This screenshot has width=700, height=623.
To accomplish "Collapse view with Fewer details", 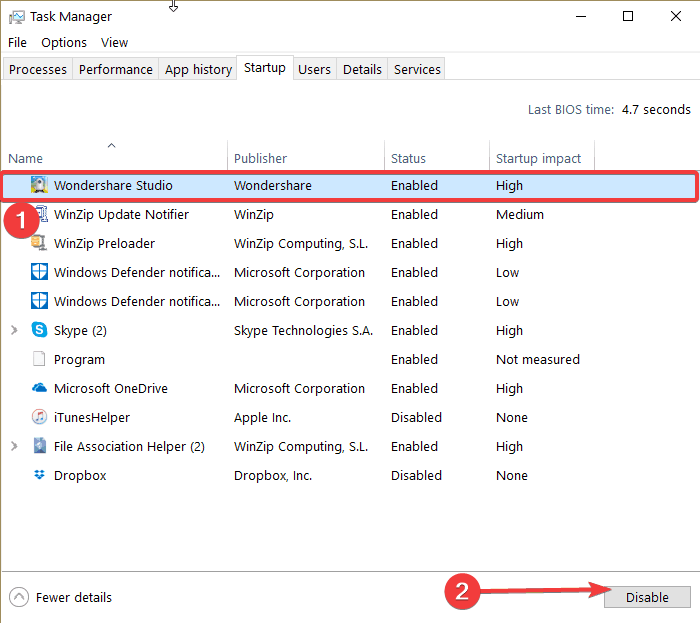I will (61, 597).
